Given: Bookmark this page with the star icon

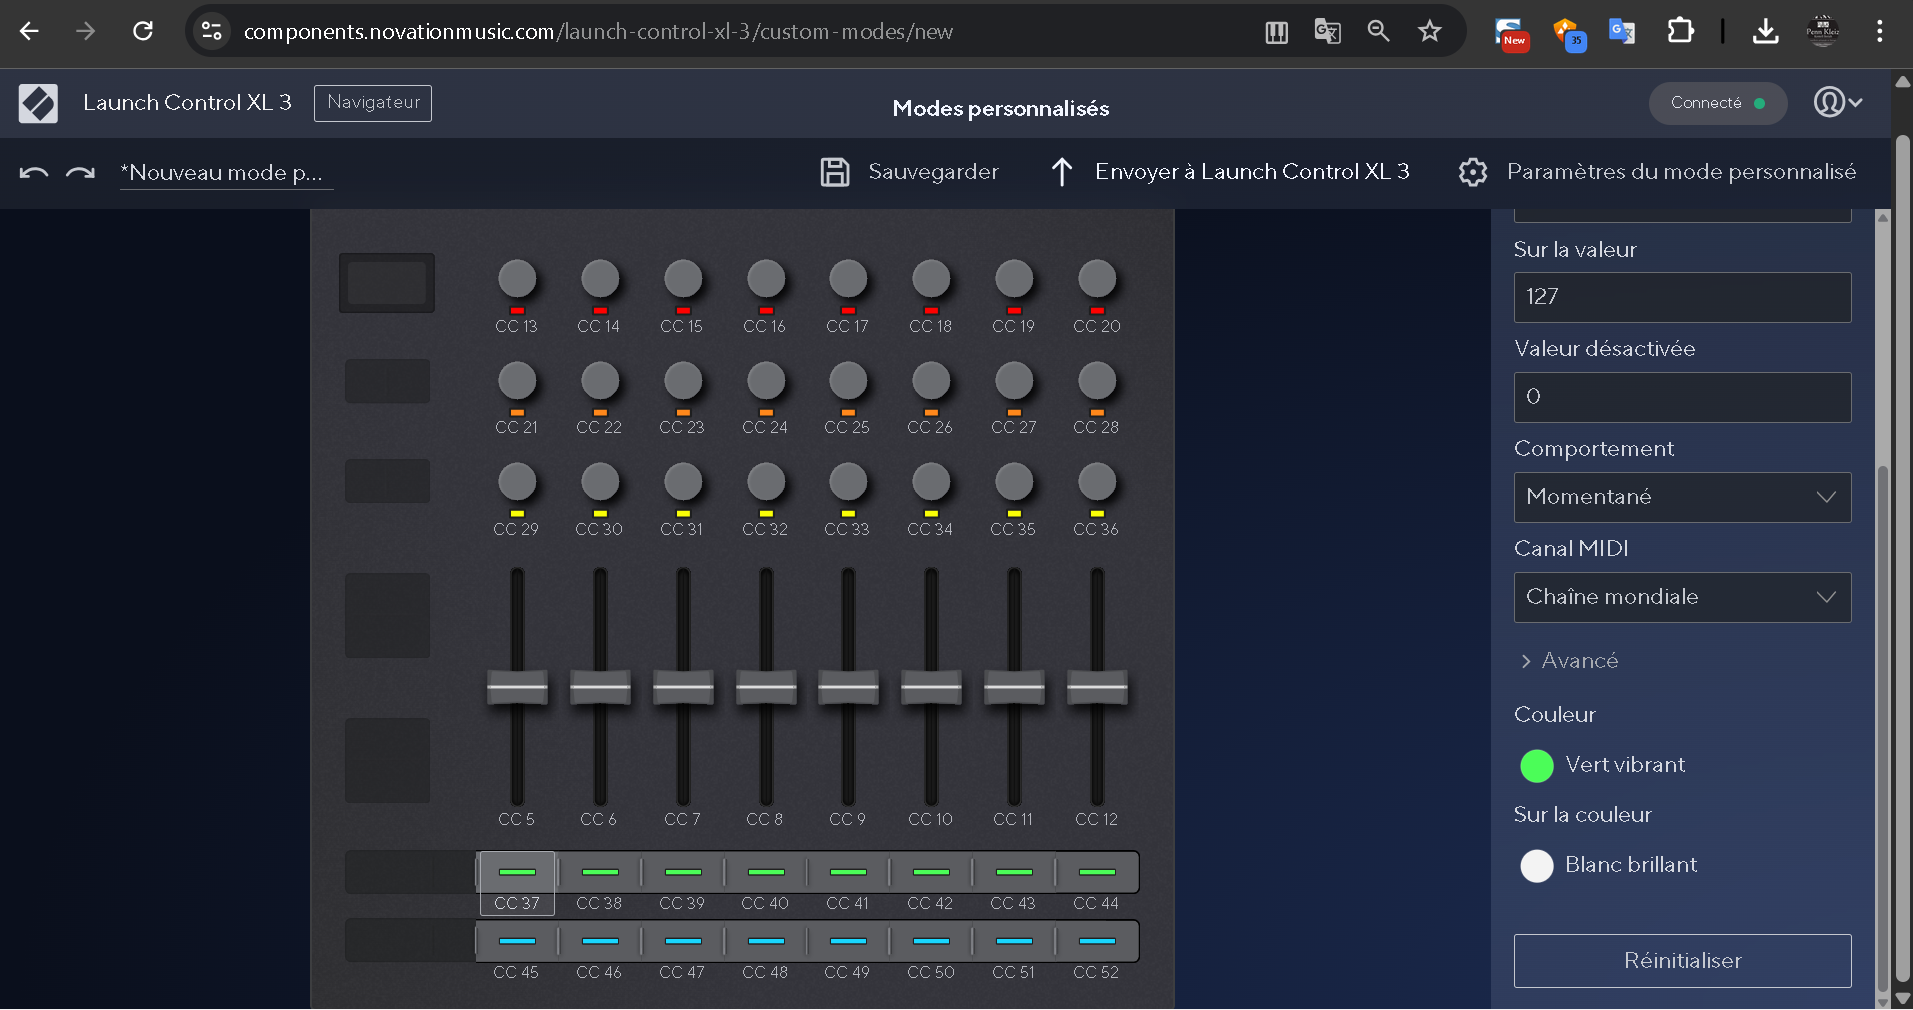Looking at the screenshot, I should click(1429, 31).
